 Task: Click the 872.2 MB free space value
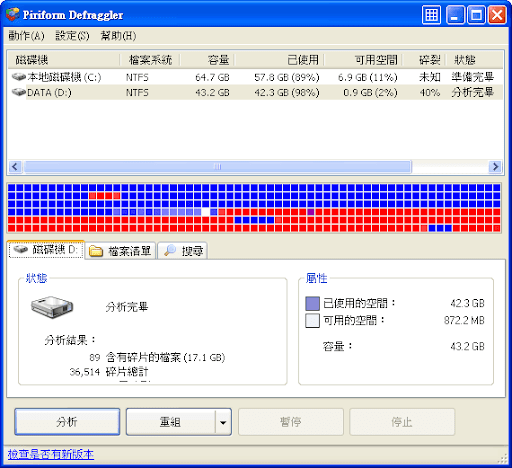(x=464, y=320)
